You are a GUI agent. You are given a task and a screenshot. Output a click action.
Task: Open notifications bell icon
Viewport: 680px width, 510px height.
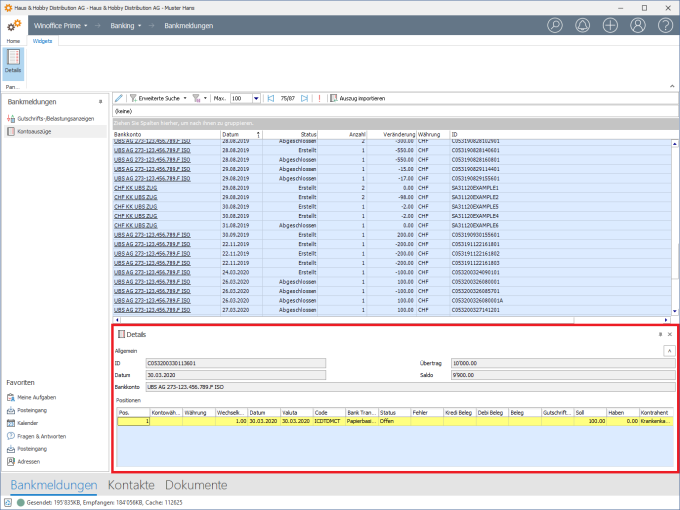pos(582,25)
